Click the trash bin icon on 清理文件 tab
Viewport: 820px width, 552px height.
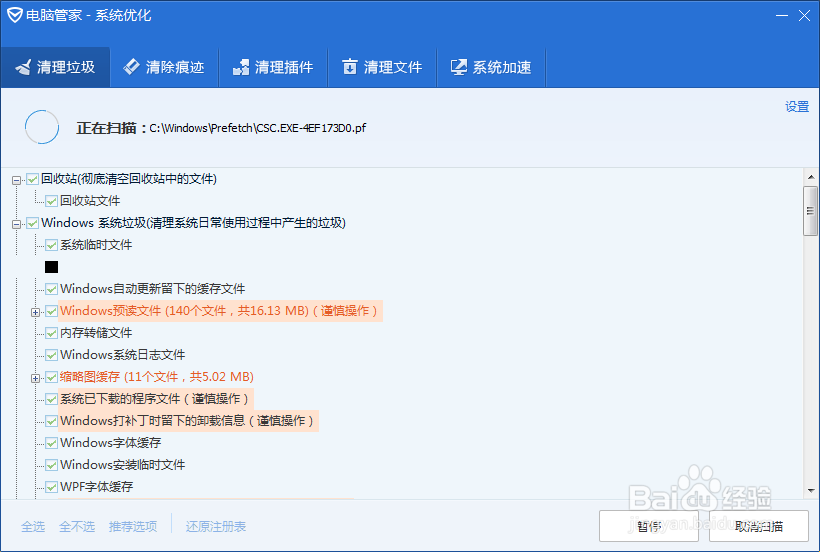point(349,67)
